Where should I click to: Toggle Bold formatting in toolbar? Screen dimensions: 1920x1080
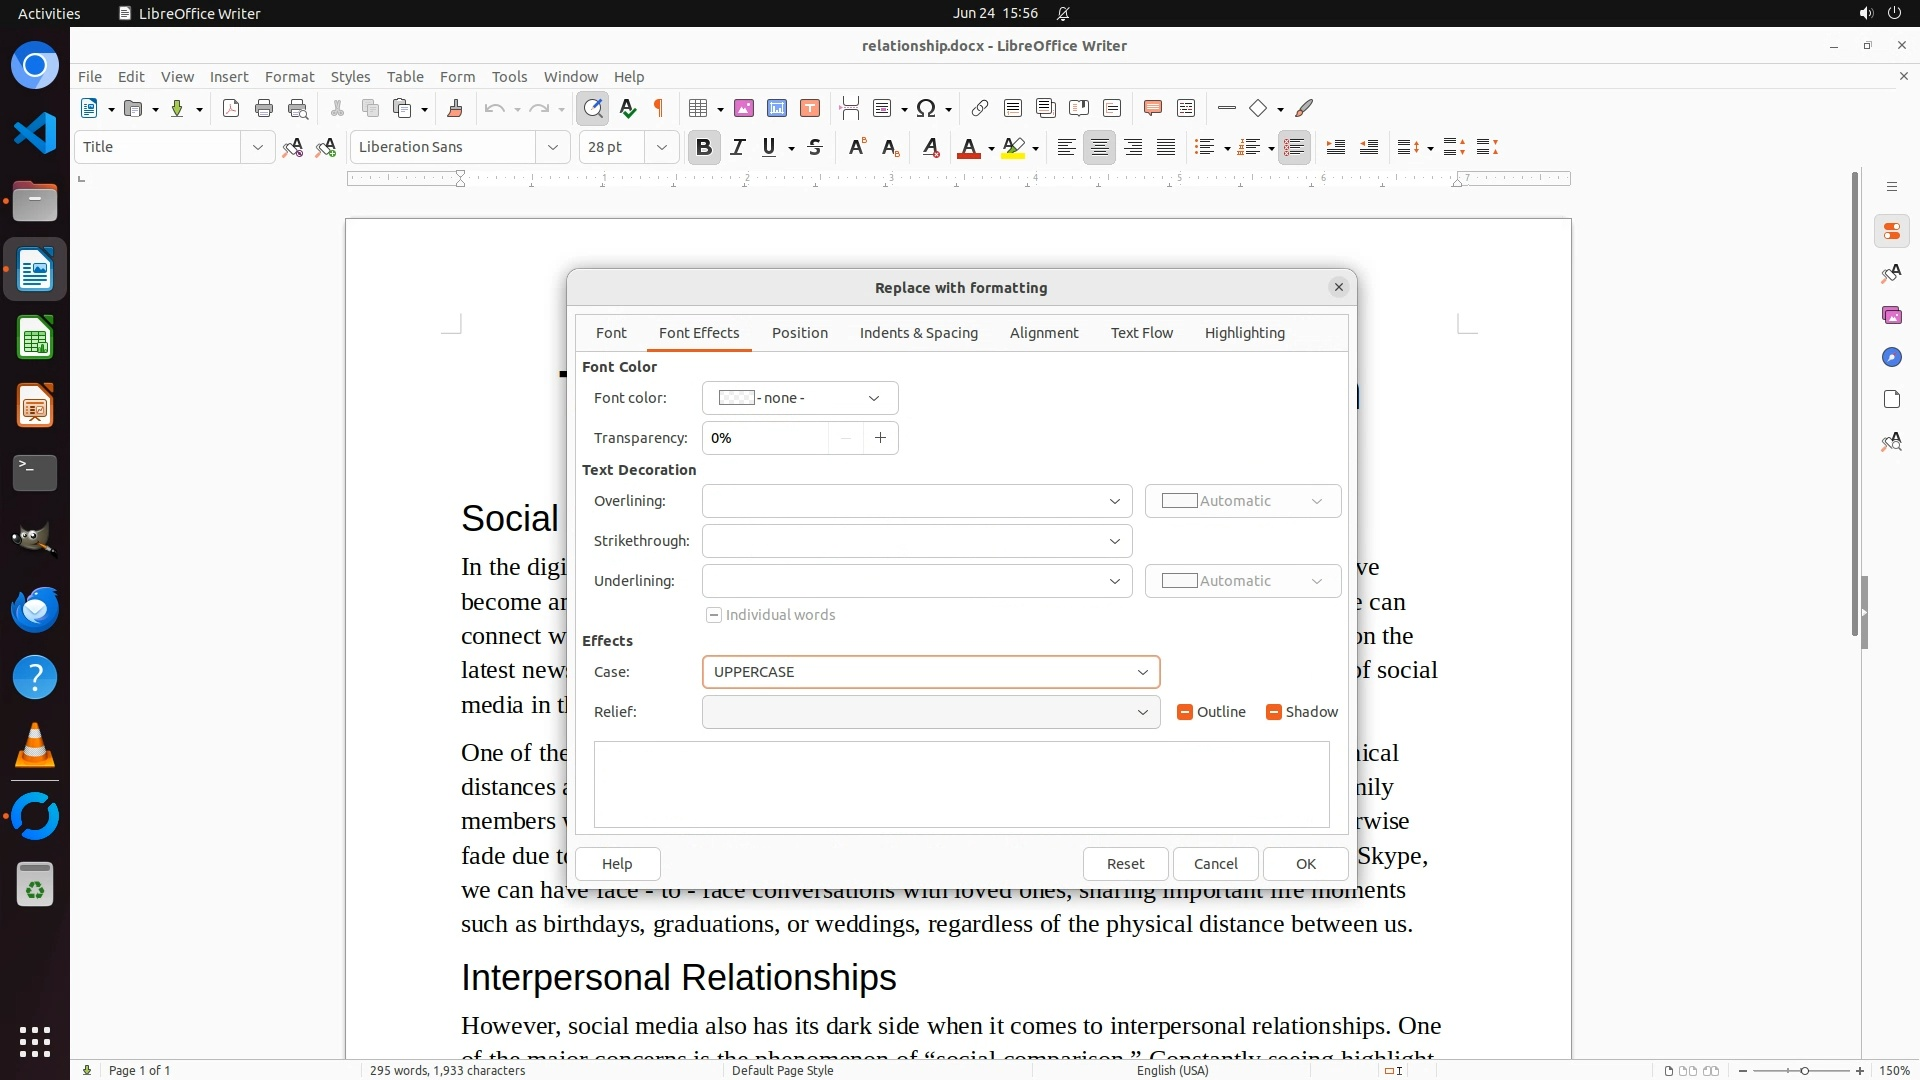[703, 148]
